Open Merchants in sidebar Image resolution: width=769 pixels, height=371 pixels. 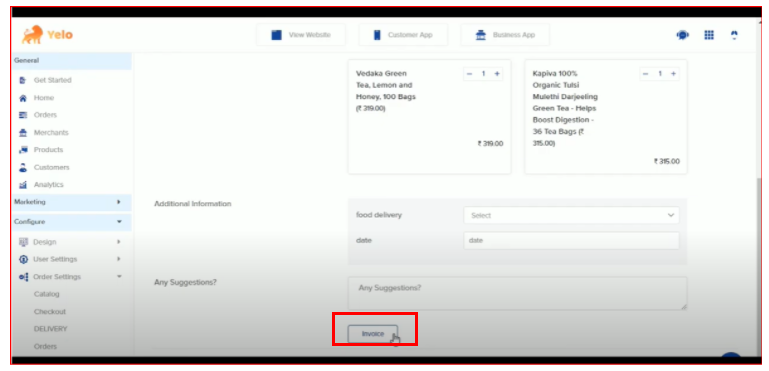pos(51,132)
